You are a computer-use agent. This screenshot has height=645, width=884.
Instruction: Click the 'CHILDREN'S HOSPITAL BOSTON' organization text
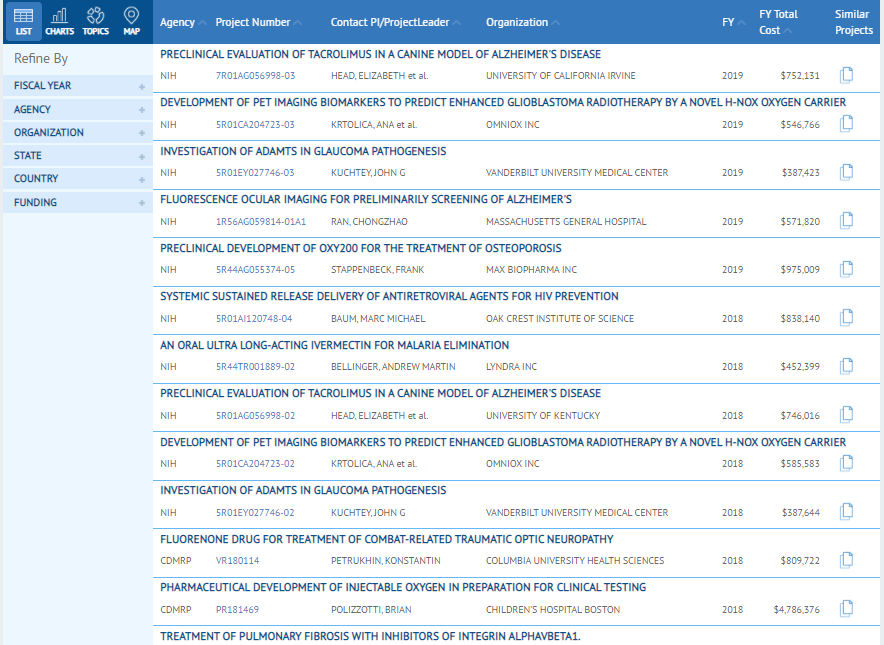[553, 609]
